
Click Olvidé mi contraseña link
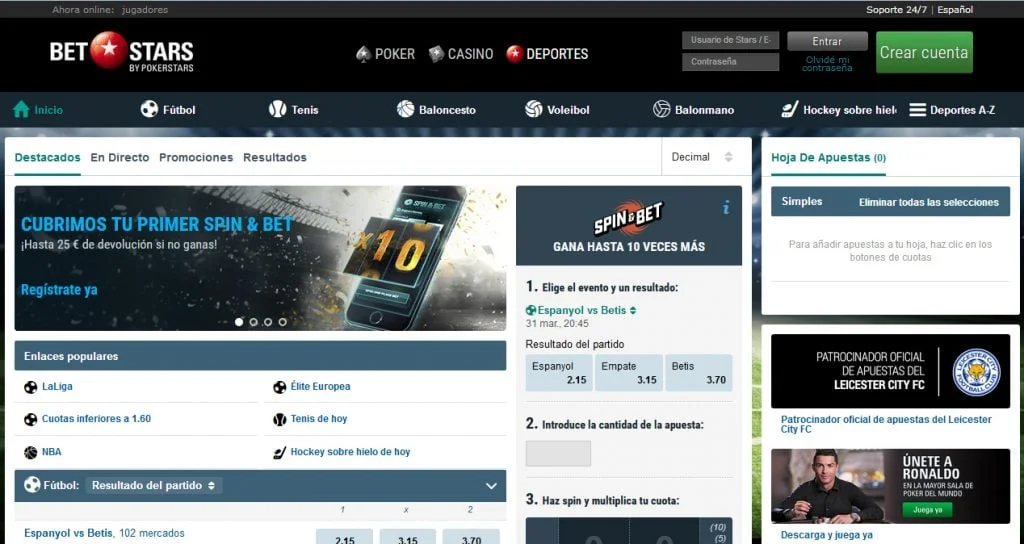point(827,63)
